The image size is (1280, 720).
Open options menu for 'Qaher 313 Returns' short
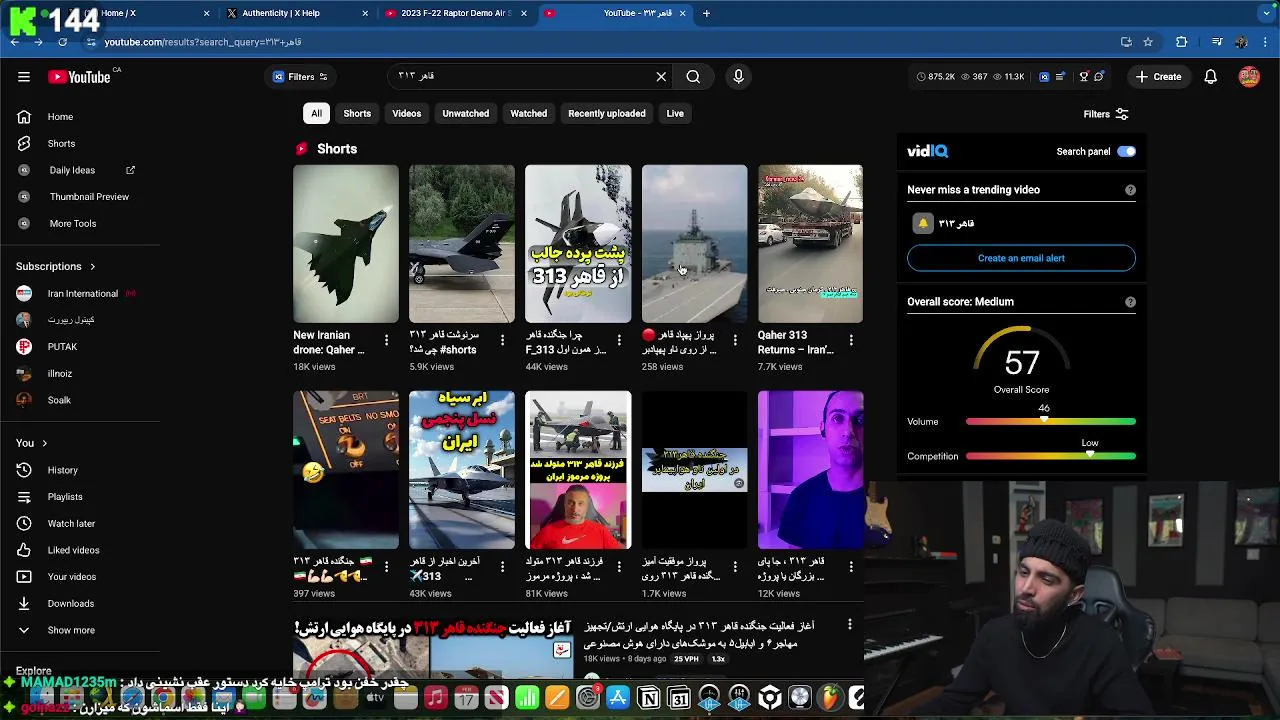click(851, 341)
